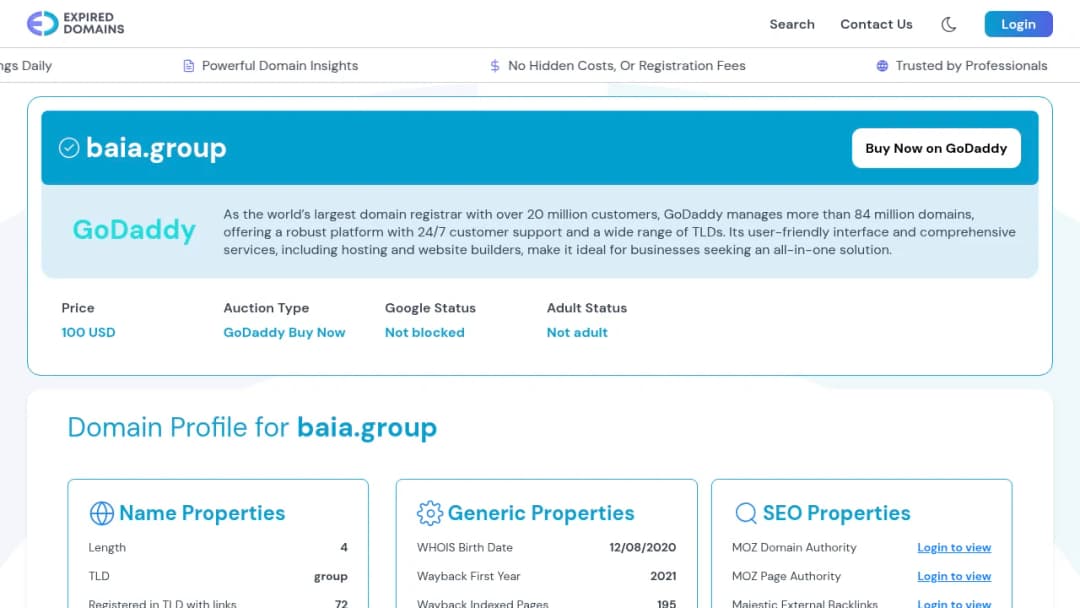Screen dimensions: 1080x608
Task: Click the WHOIS Birth Date value 12/08/2020
Action: pyautogui.click(x=643, y=547)
